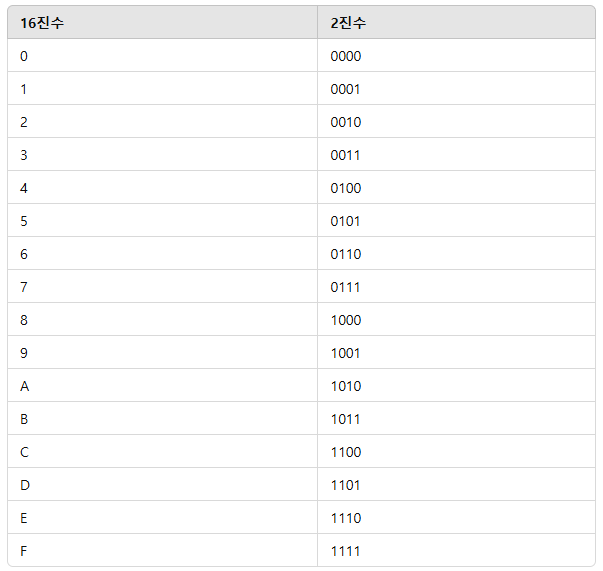
Task: Click the binary value 1011 cell
Action: click(346, 419)
